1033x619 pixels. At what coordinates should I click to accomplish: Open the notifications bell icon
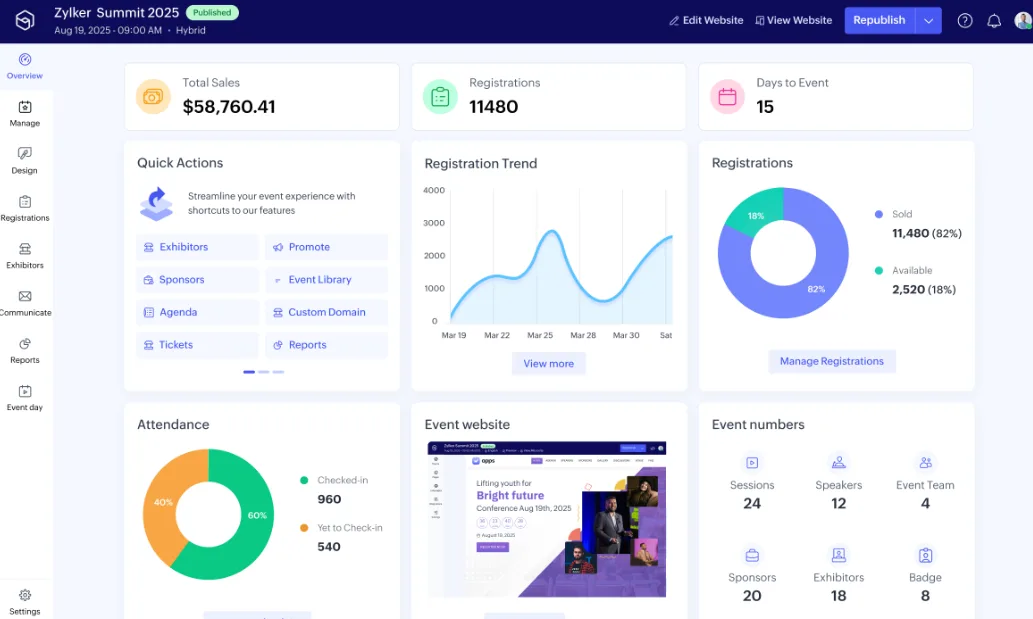994,21
